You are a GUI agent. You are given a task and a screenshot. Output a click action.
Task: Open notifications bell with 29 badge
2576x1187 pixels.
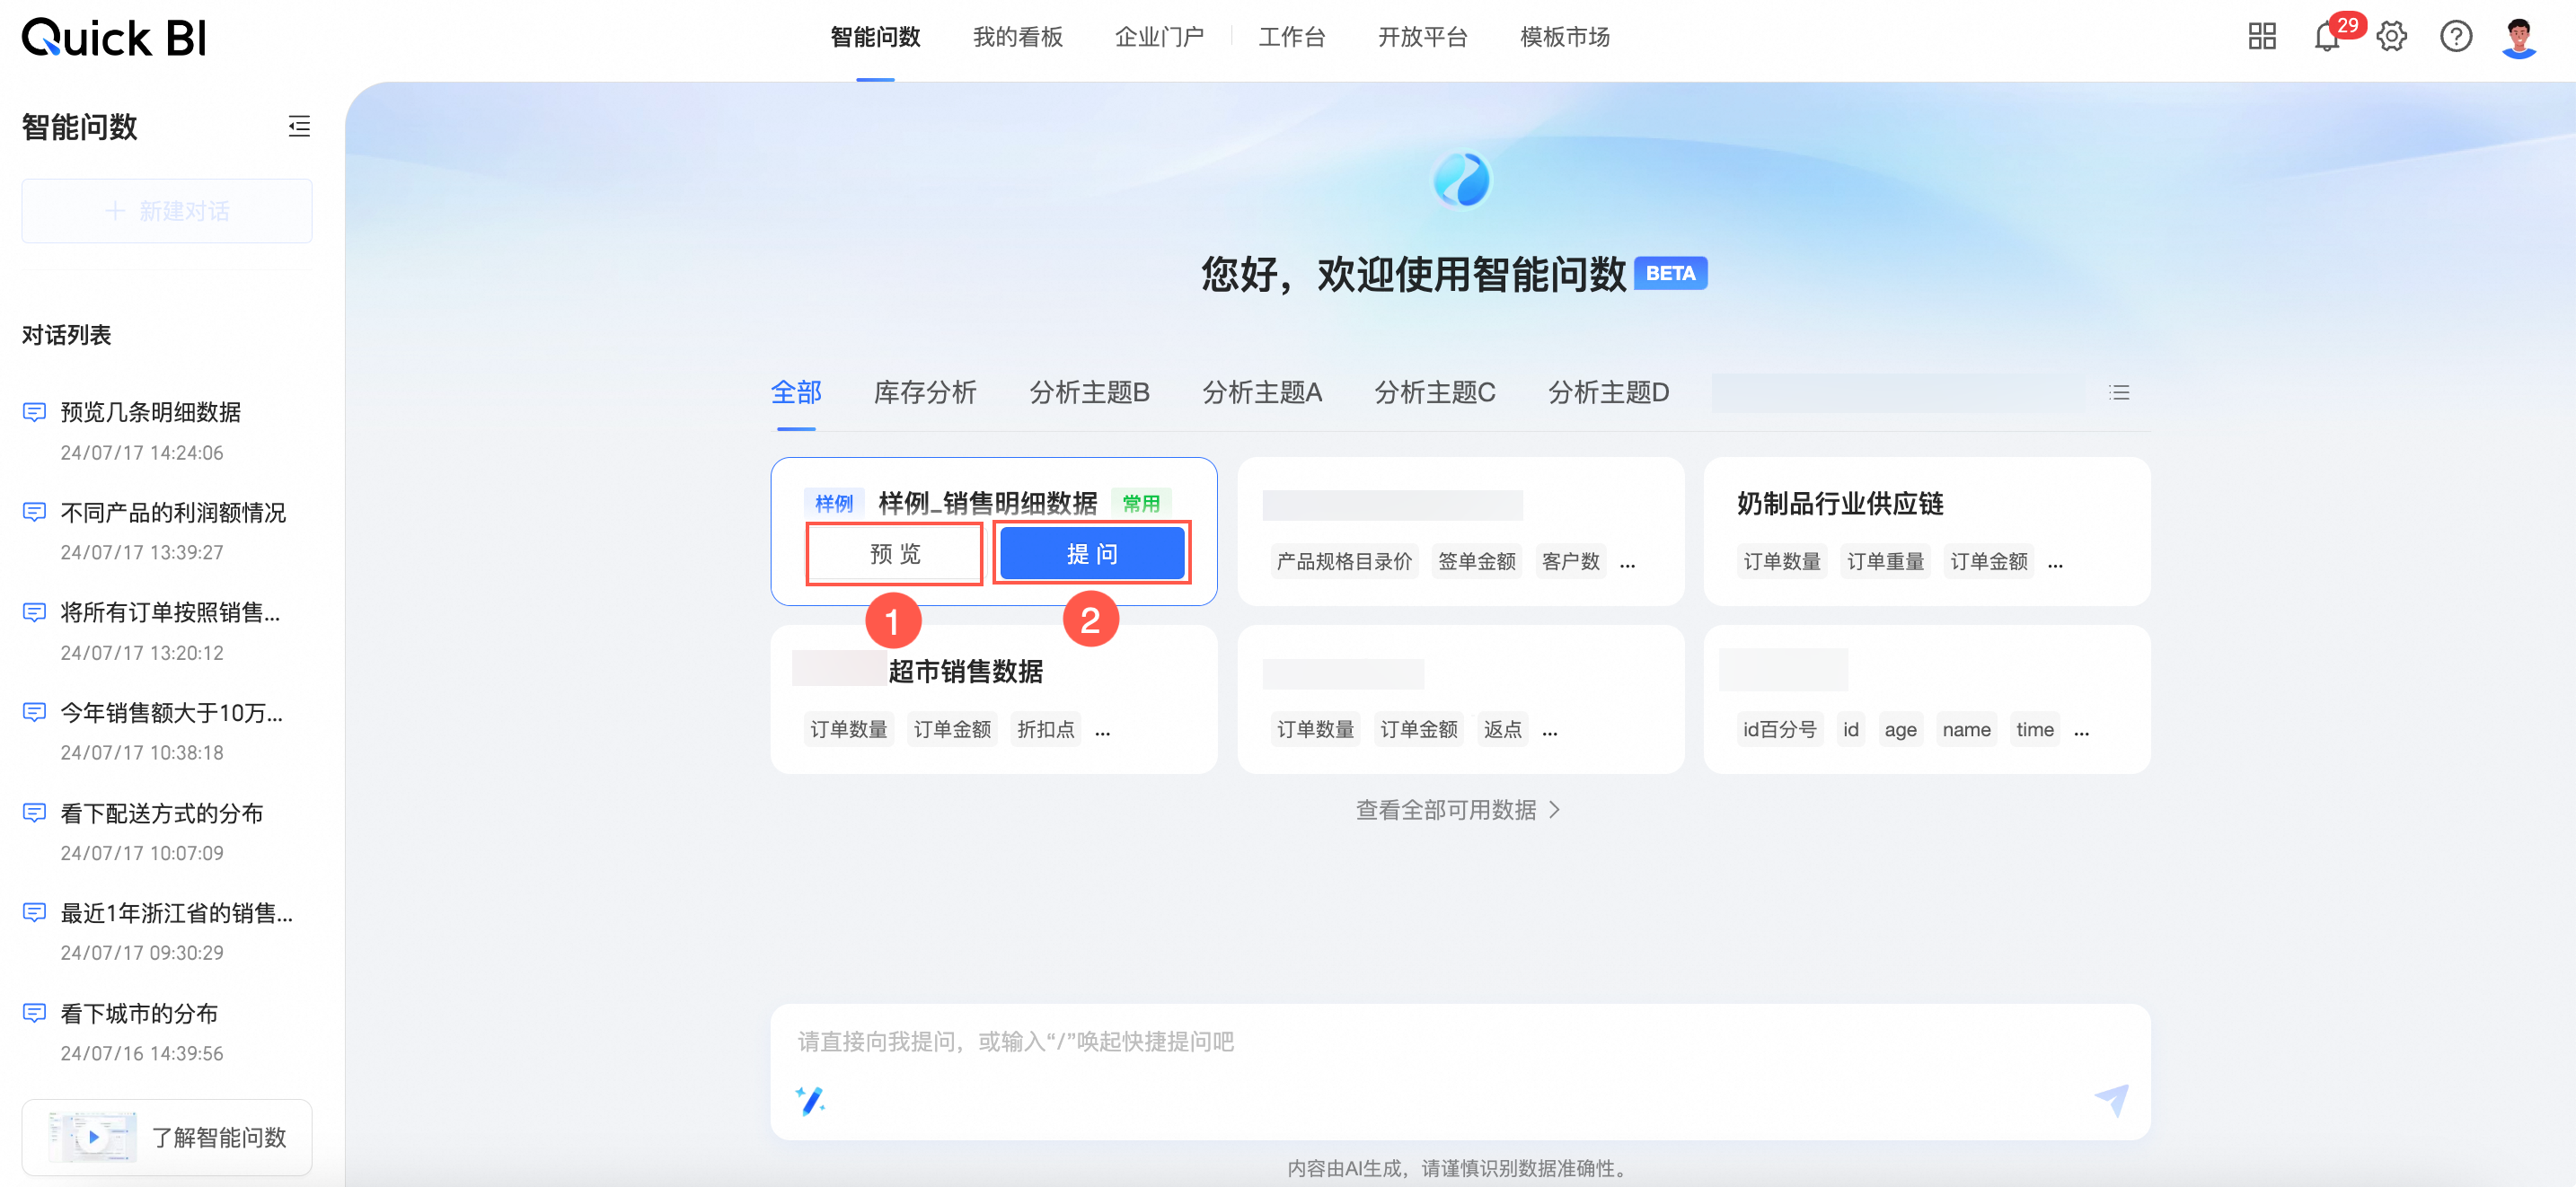[x=2327, y=37]
